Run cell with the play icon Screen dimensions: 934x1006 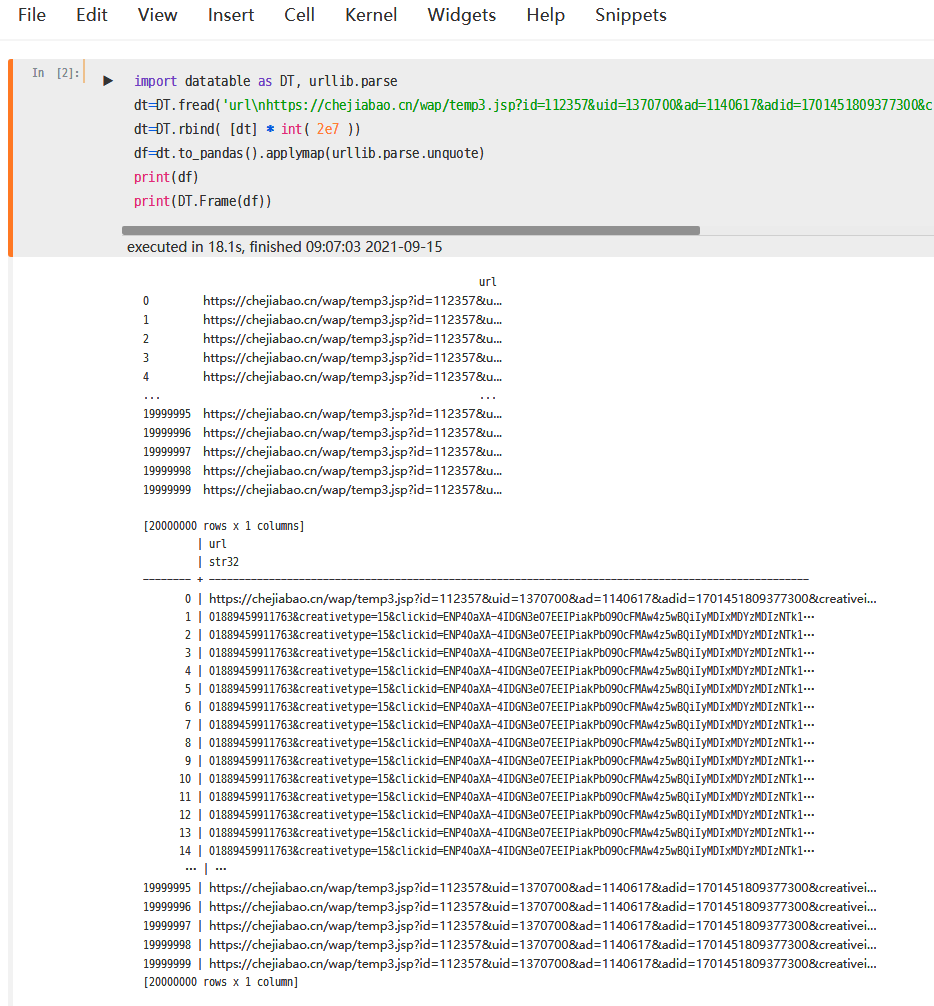(x=108, y=81)
